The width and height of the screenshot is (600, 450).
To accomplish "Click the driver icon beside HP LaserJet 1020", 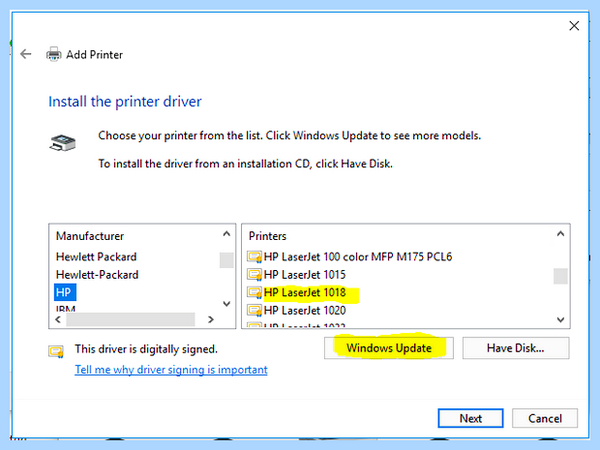I will pyautogui.click(x=254, y=310).
